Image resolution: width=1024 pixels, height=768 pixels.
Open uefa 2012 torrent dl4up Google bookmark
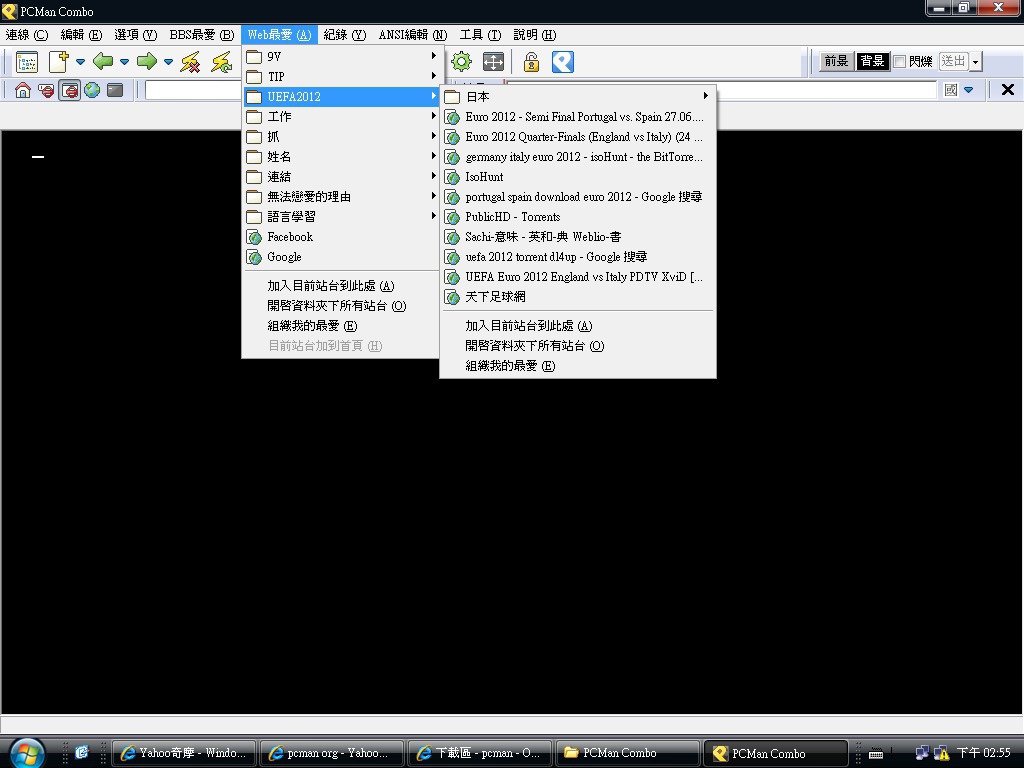point(578,257)
